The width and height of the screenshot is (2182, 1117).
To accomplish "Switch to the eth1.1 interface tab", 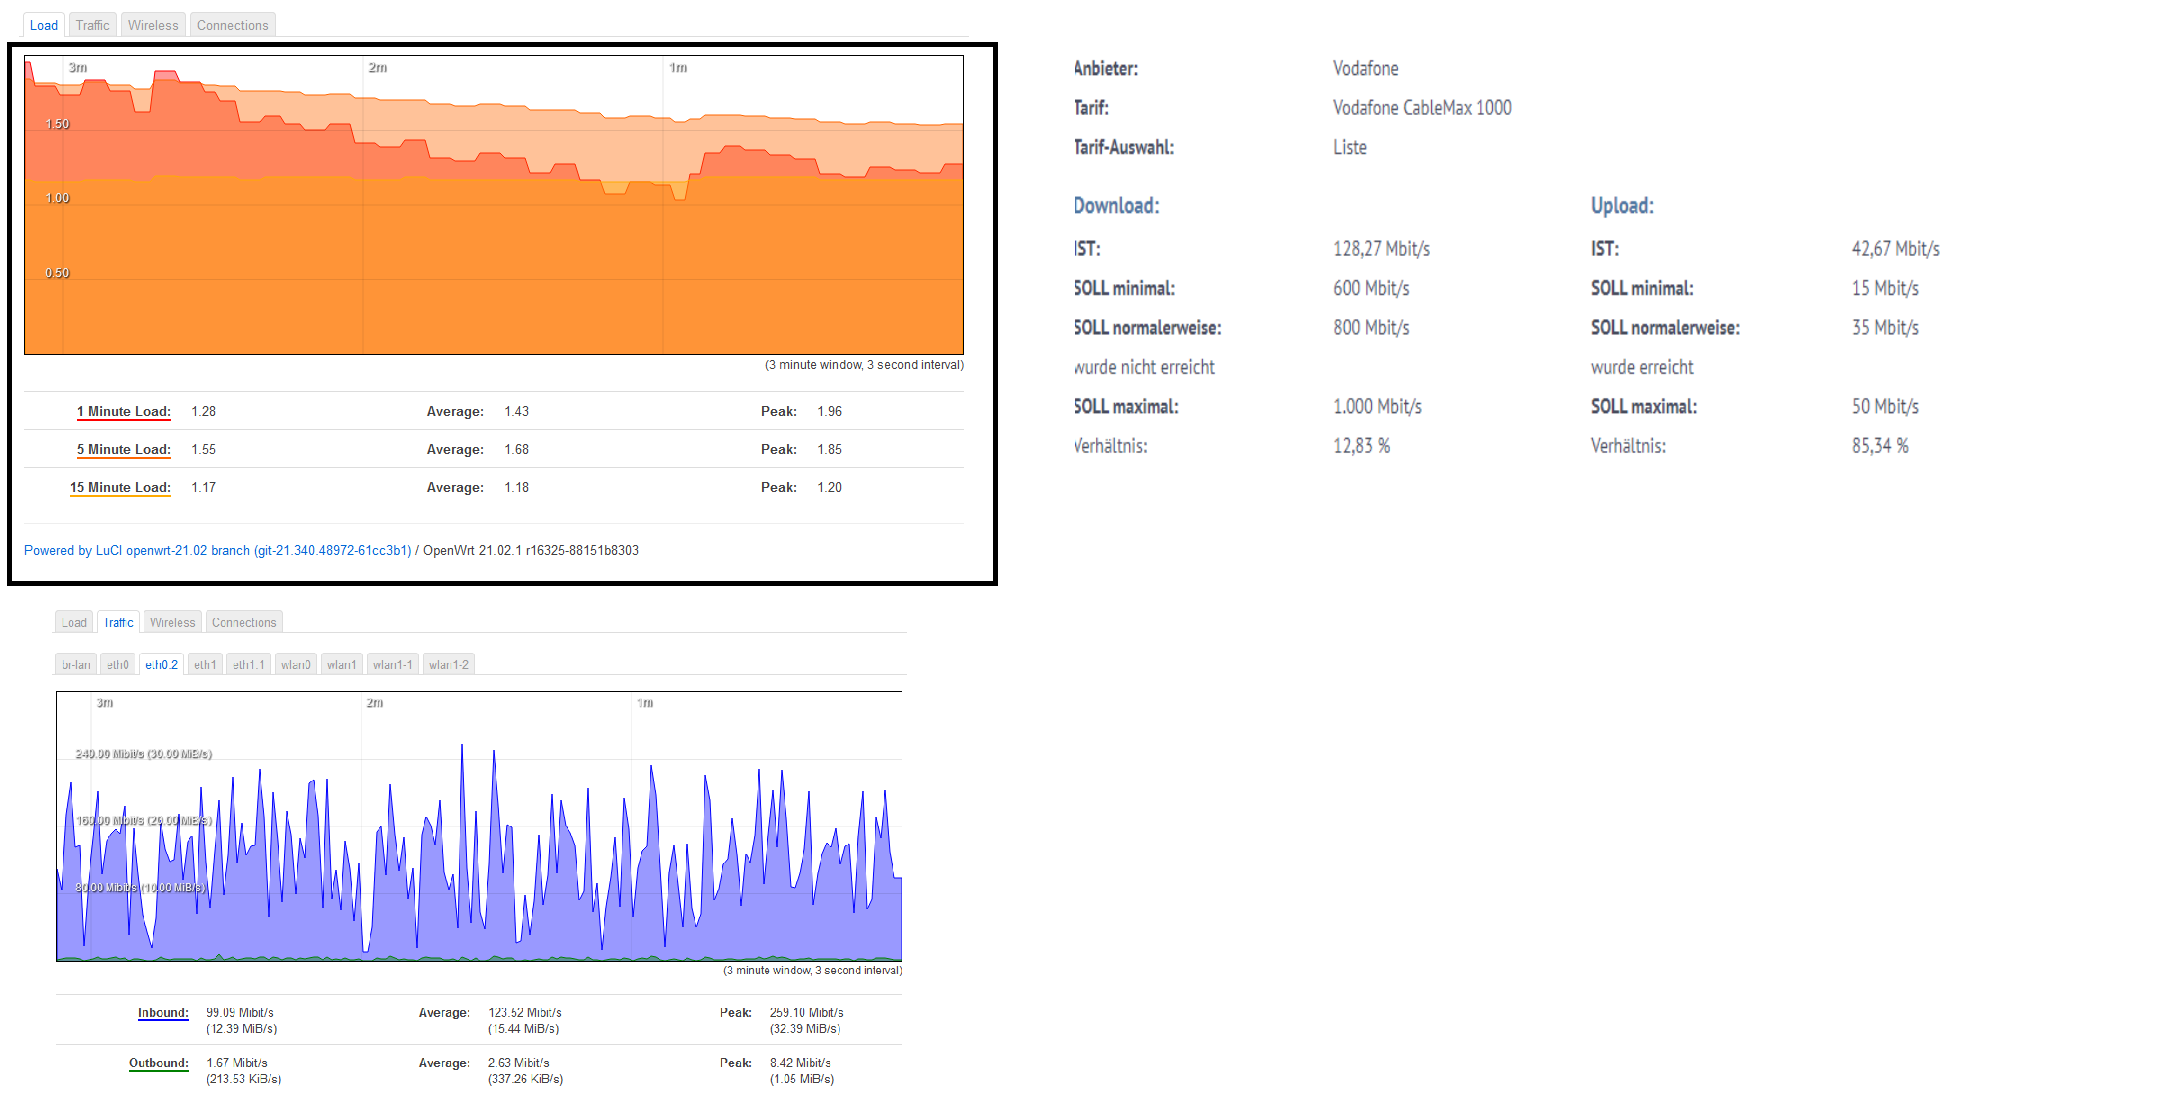I will tap(248, 664).
